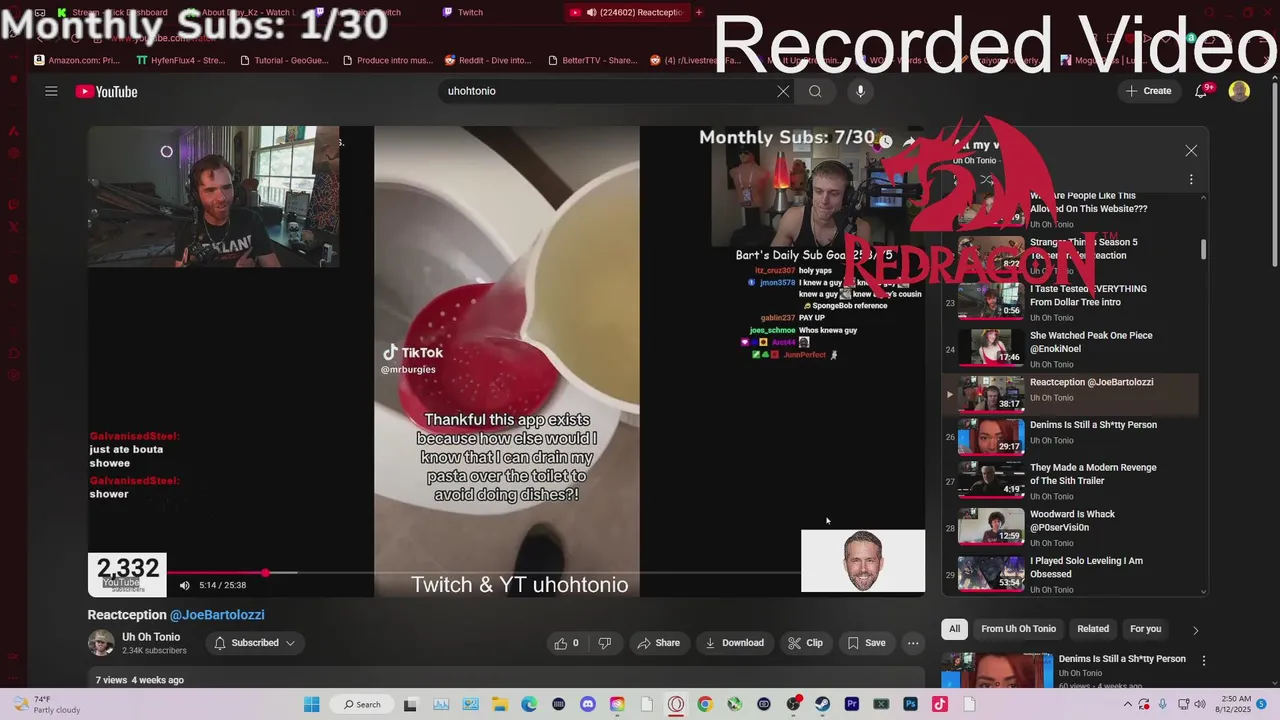Open the Uh Oh Tonio channel name
Image resolution: width=1280 pixels, height=720 pixels.
[151, 637]
